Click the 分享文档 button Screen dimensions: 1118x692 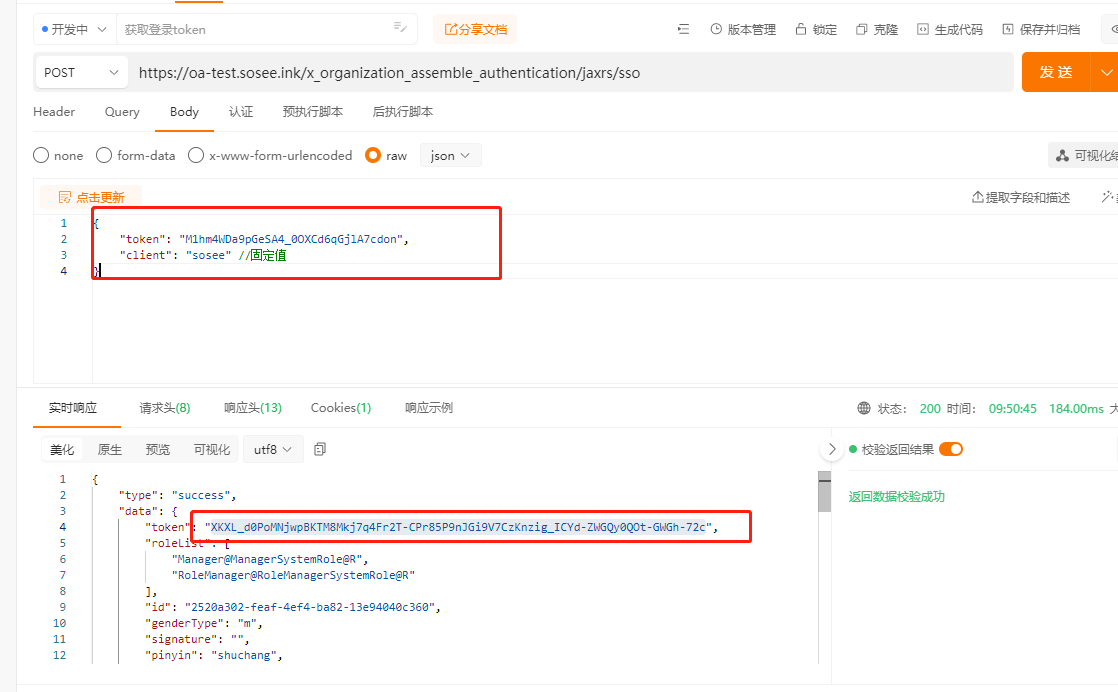[x=476, y=29]
